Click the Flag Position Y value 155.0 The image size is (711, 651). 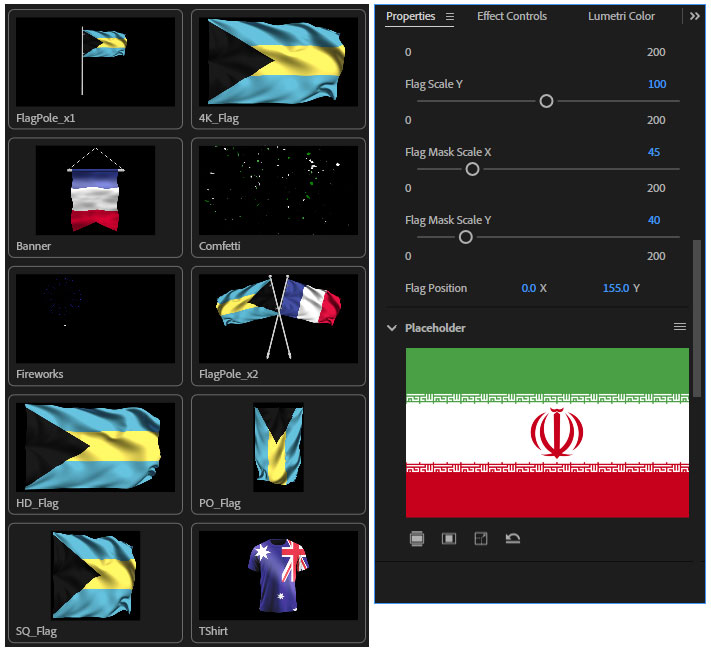(x=616, y=288)
